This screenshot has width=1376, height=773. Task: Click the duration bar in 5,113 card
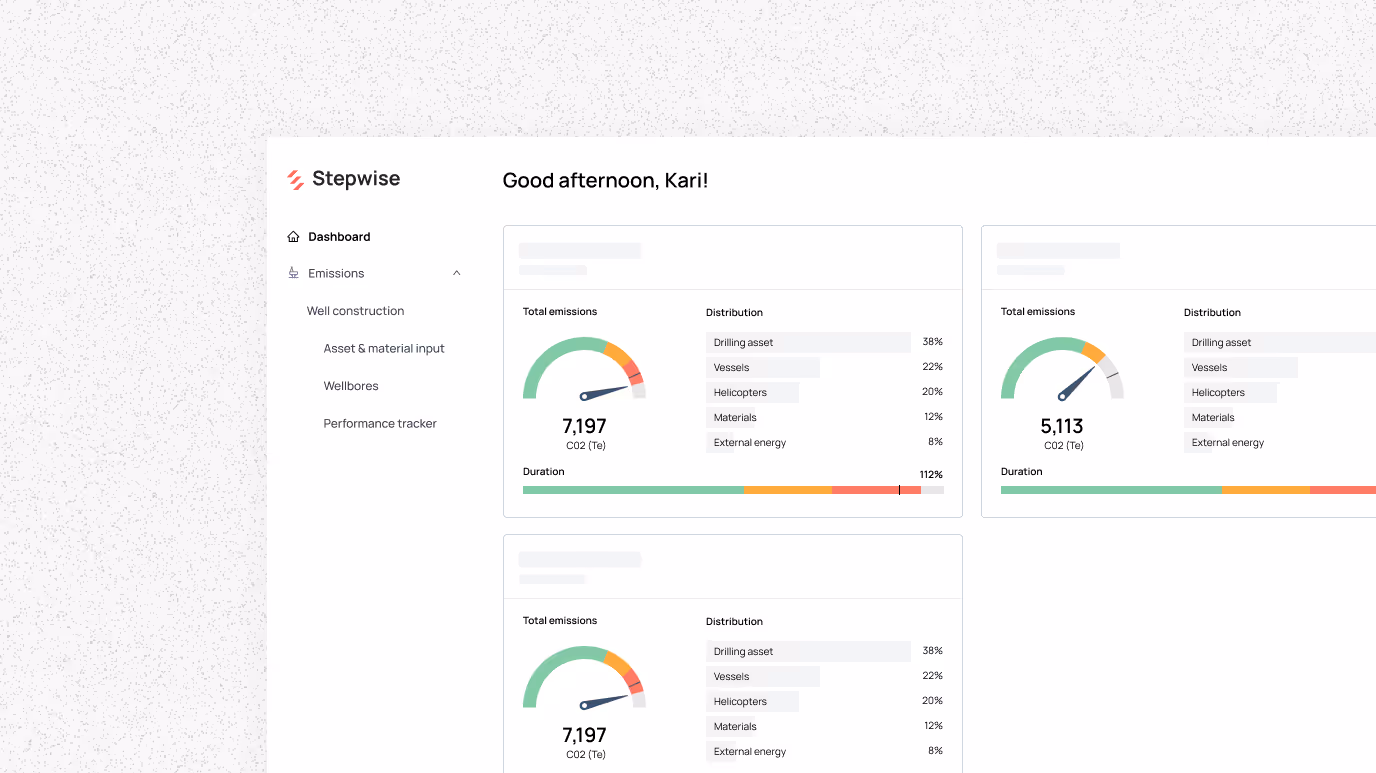pos(1188,490)
